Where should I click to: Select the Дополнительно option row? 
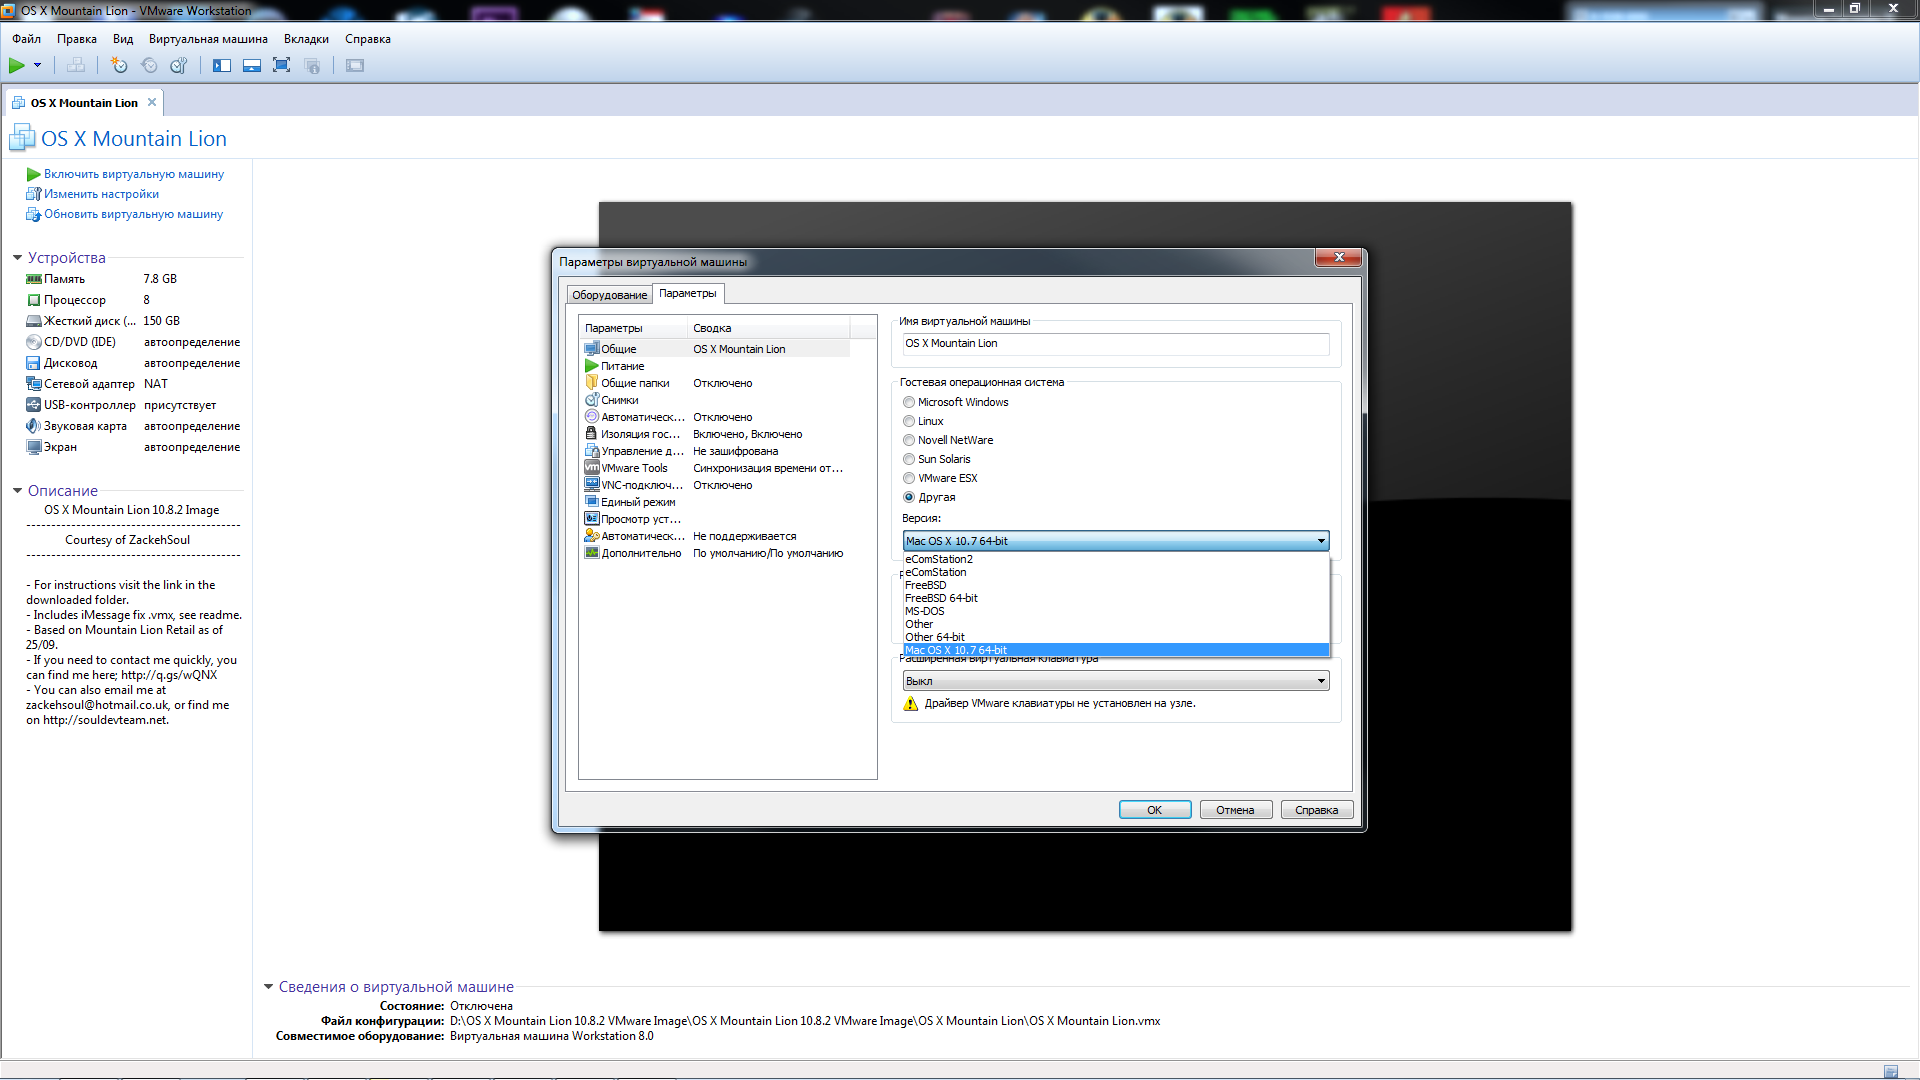pyautogui.click(x=715, y=553)
